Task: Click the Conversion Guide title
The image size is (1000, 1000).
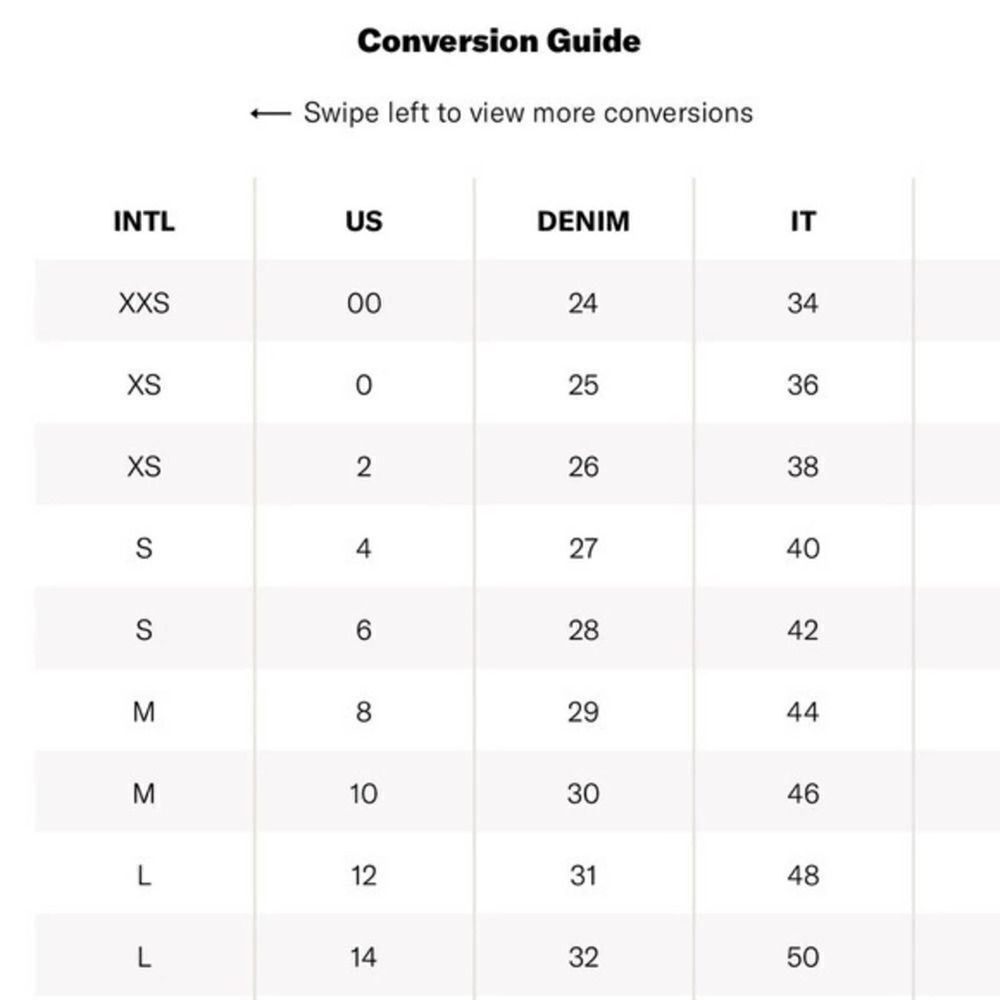Action: coord(499,41)
